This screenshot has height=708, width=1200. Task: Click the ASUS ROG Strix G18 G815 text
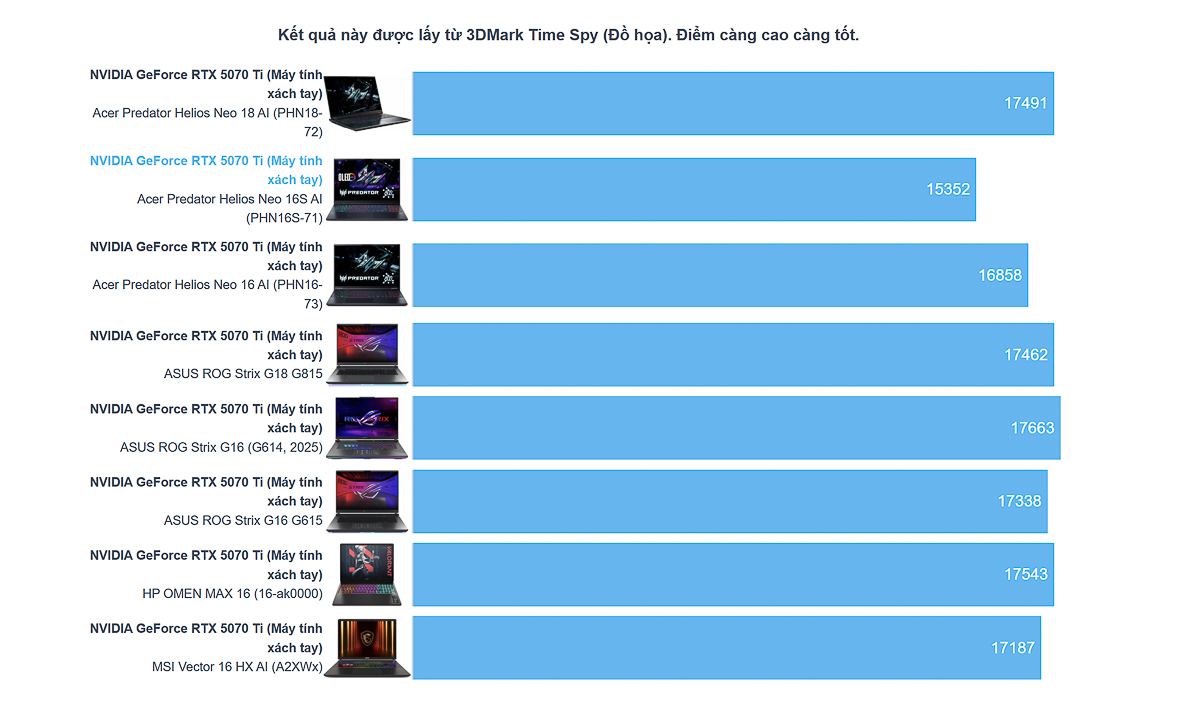tap(243, 374)
